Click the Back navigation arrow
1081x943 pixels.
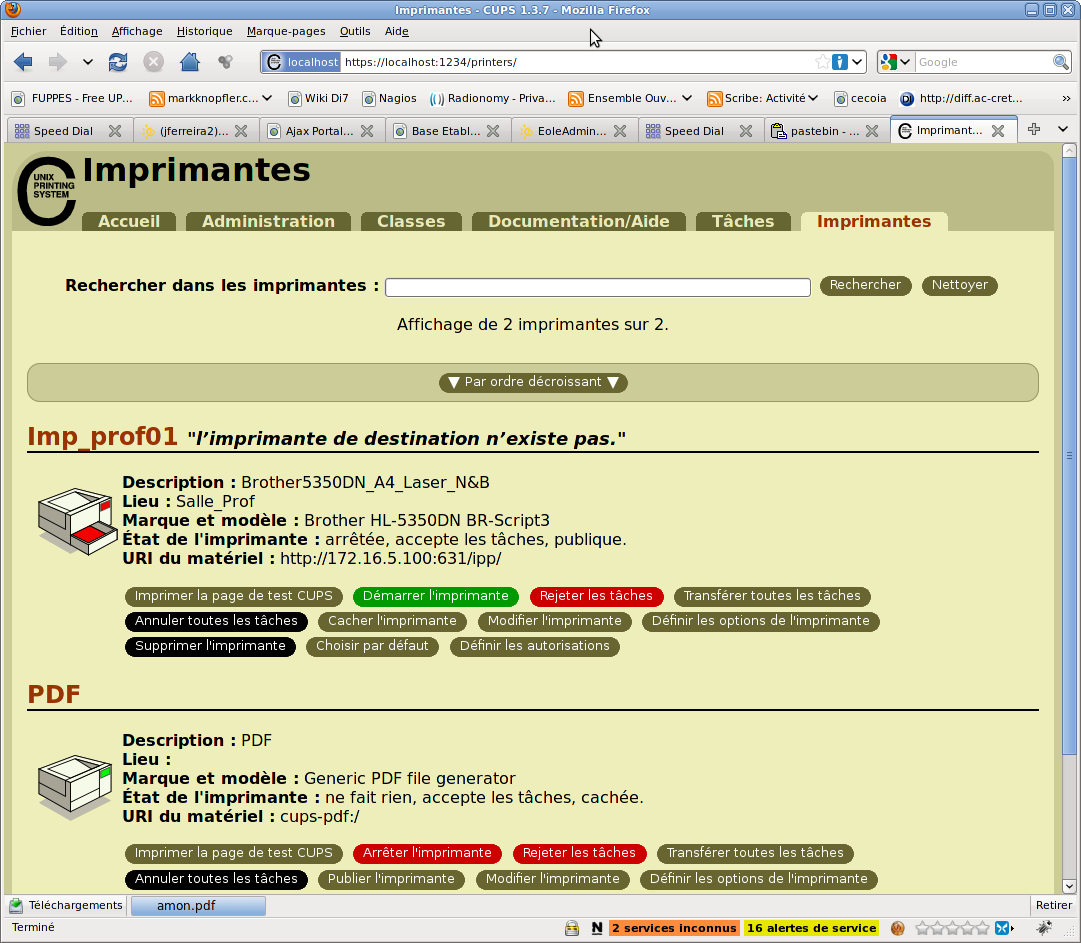pyautogui.click(x=23, y=62)
